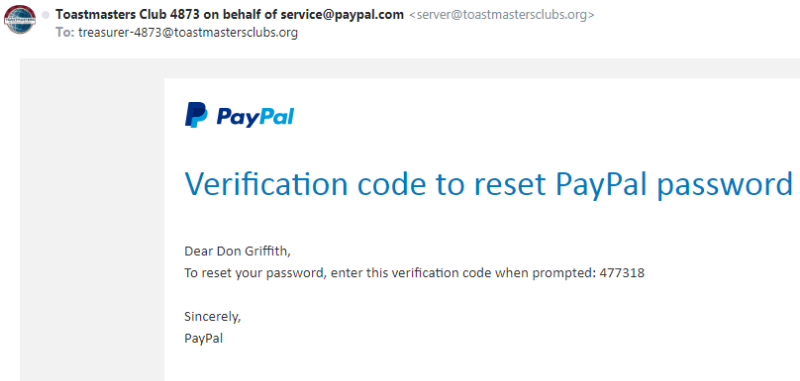Click the unread status dot beside sender

click(x=46, y=15)
